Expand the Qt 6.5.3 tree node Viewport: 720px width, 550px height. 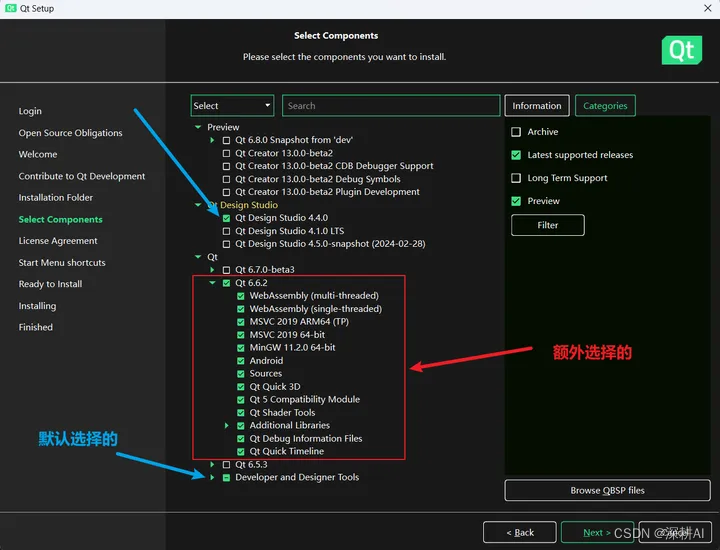click(x=213, y=465)
